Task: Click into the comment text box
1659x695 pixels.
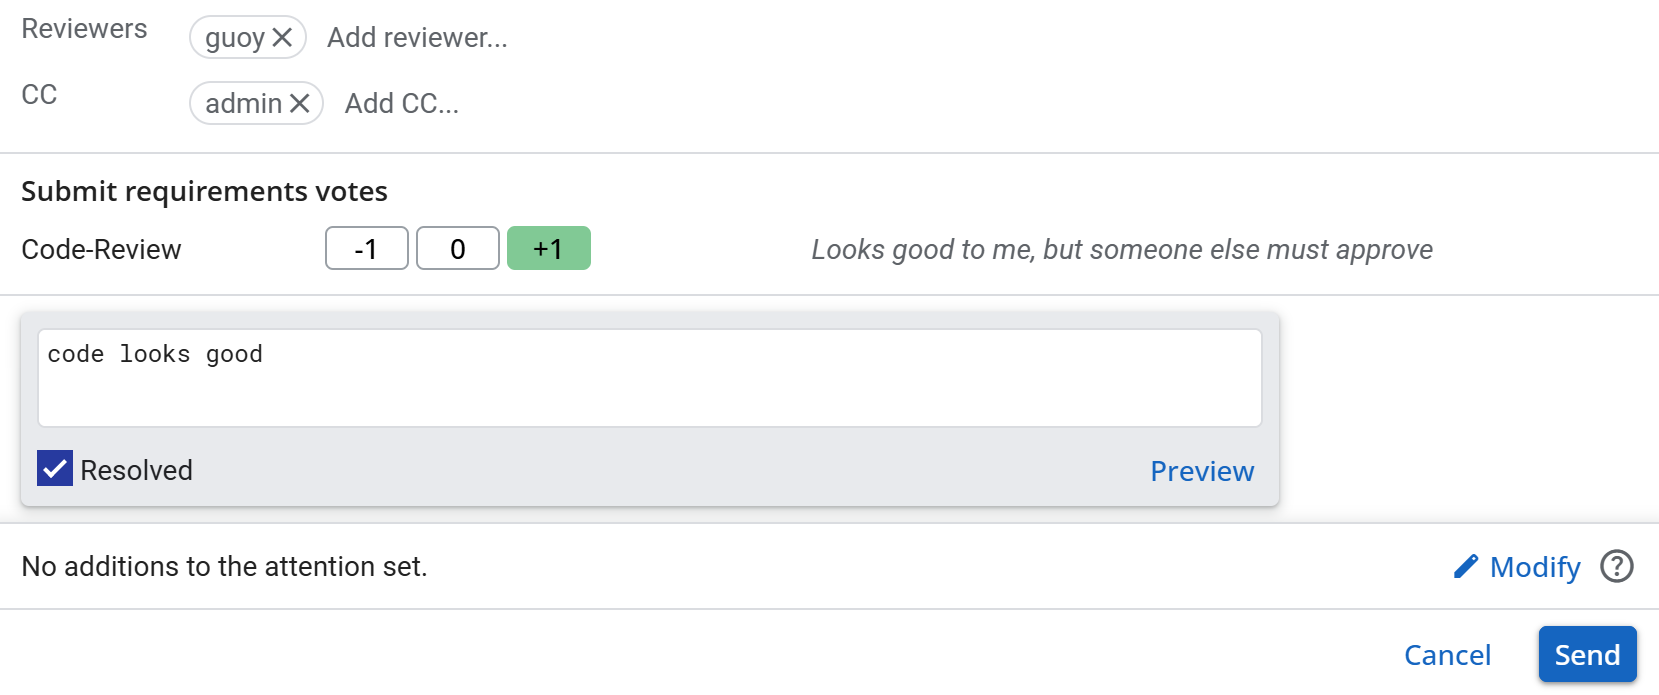Action: point(649,378)
